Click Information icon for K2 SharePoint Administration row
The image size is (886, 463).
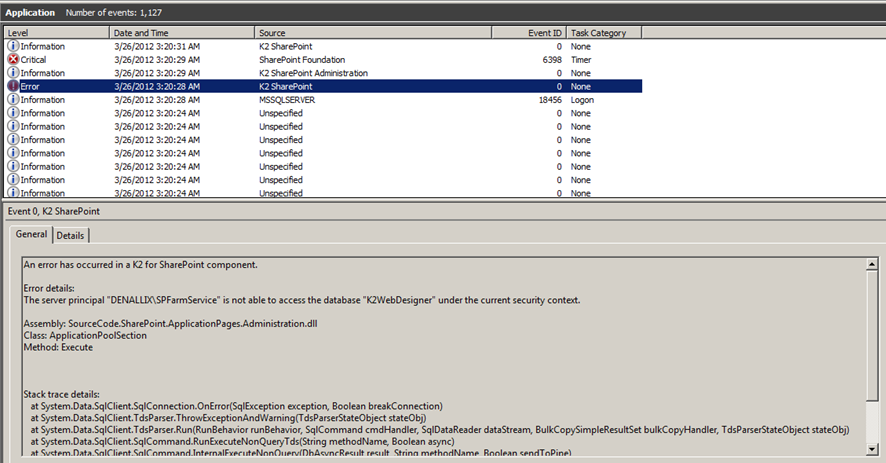click(13, 72)
